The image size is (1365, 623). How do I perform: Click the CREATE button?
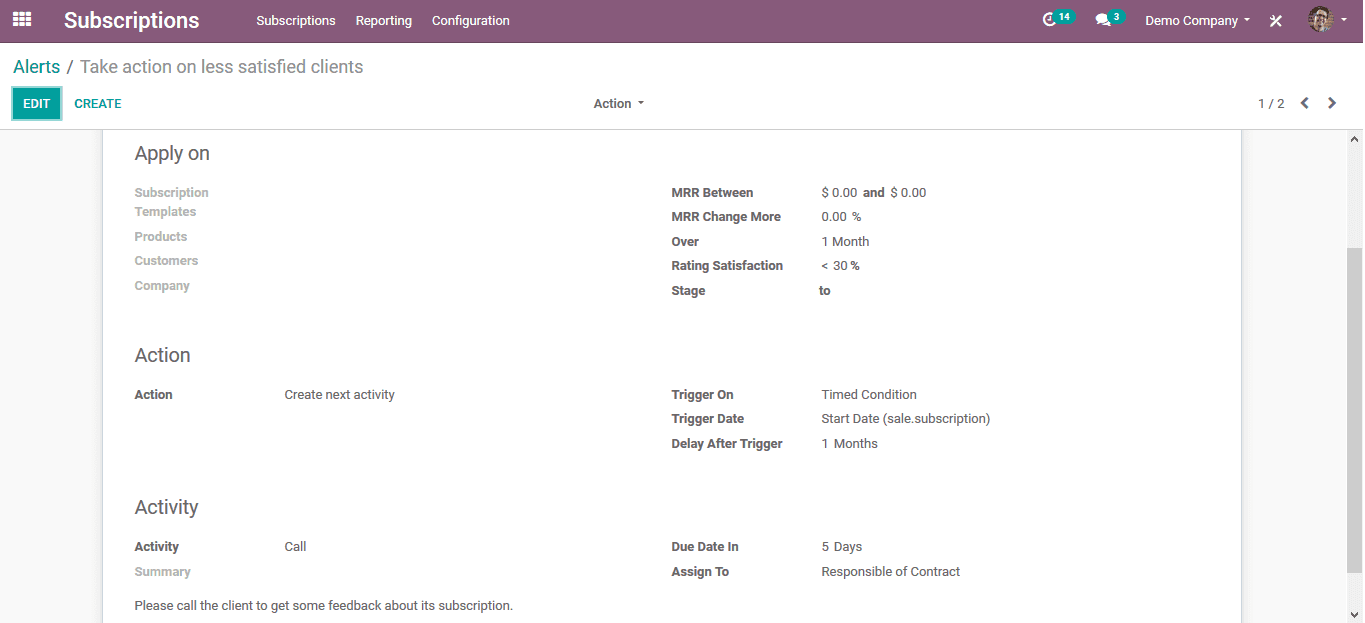click(98, 103)
